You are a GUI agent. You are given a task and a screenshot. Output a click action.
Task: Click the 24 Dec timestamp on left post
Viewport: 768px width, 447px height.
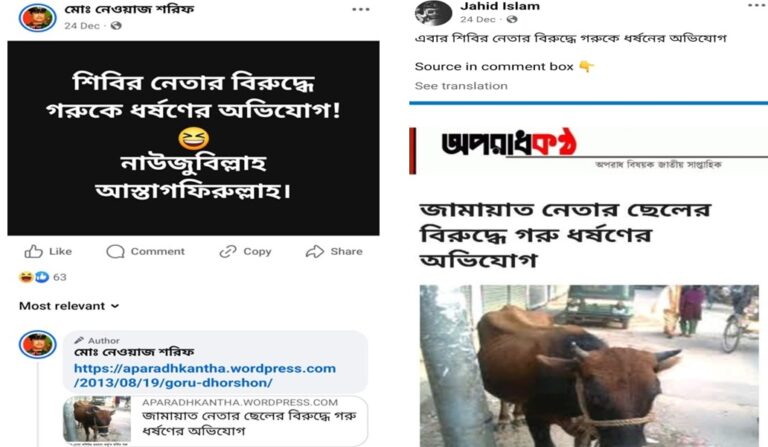(82, 25)
